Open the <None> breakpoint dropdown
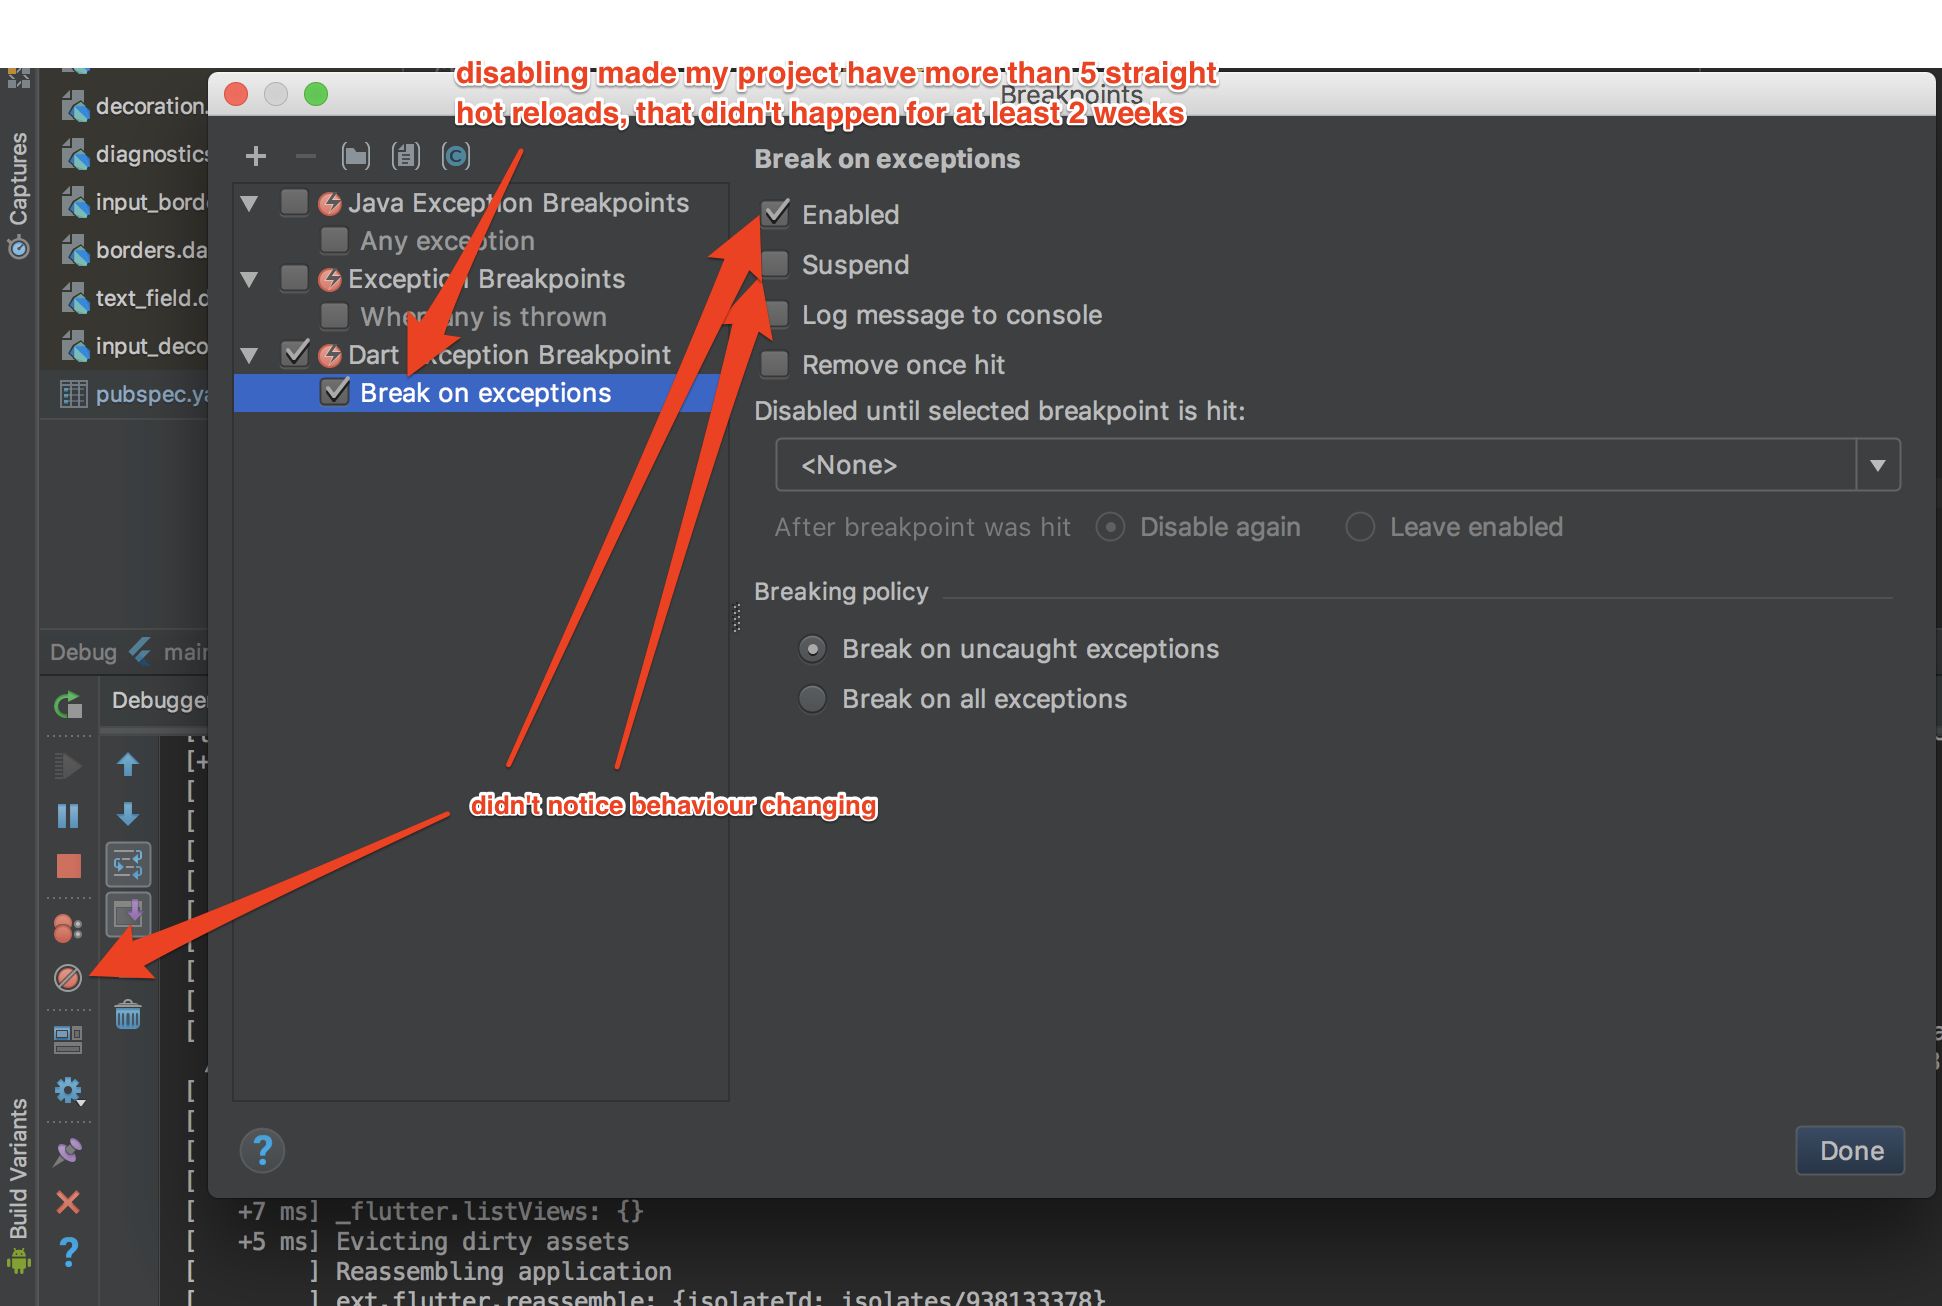Viewport: 1942px width, 1306px height. tap(1879, 464)
